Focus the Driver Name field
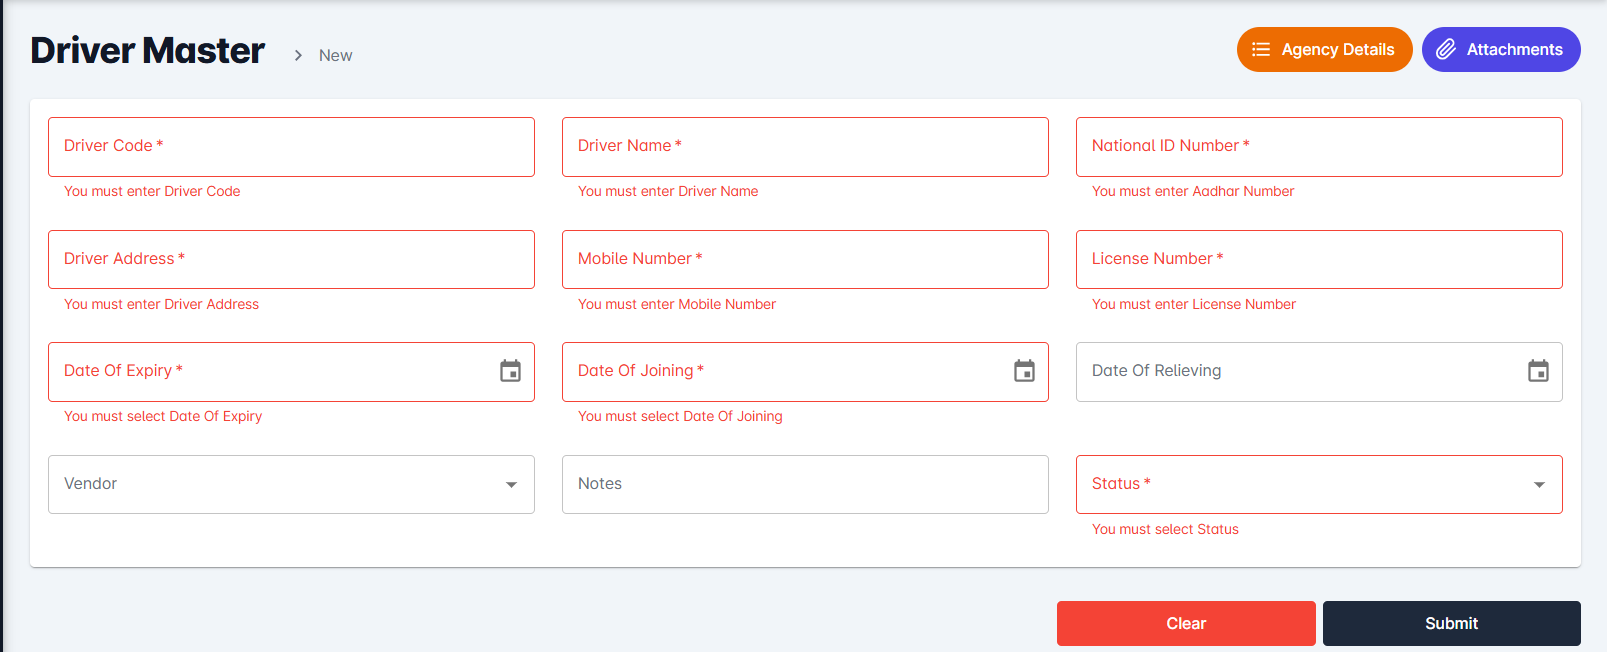The image size is (1607, 652). pos(805,147)
